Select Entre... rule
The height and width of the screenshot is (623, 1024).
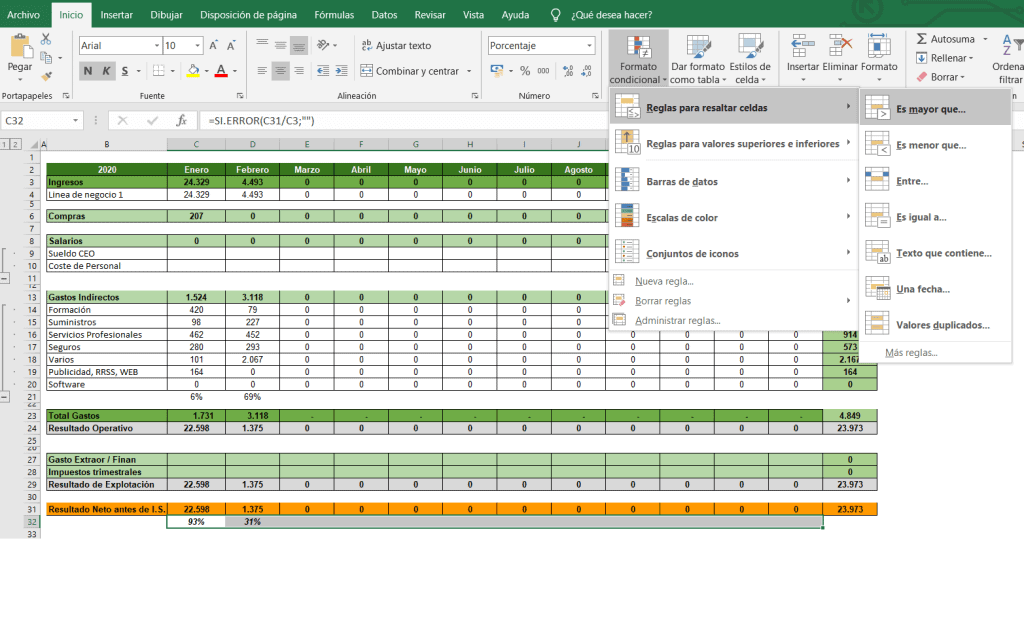click(936, 181)
